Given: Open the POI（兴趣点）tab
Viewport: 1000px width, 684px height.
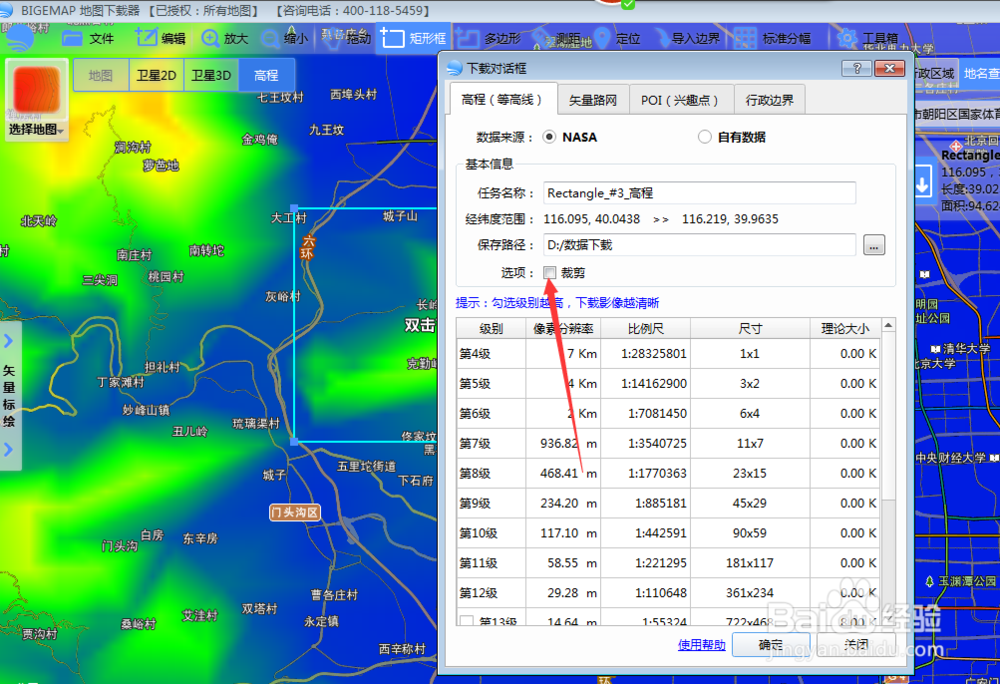Looking at the screenshot, I should (x=680, y=100).
